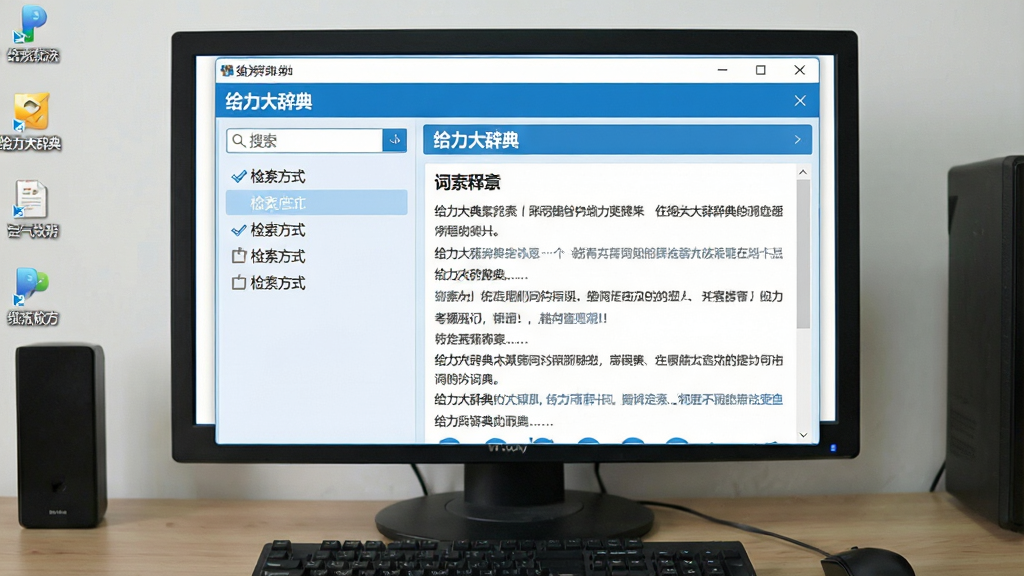Uncheck the 检索方式 row directly above the highlighted row
The image size is (1024, 576).
point(239,176)
